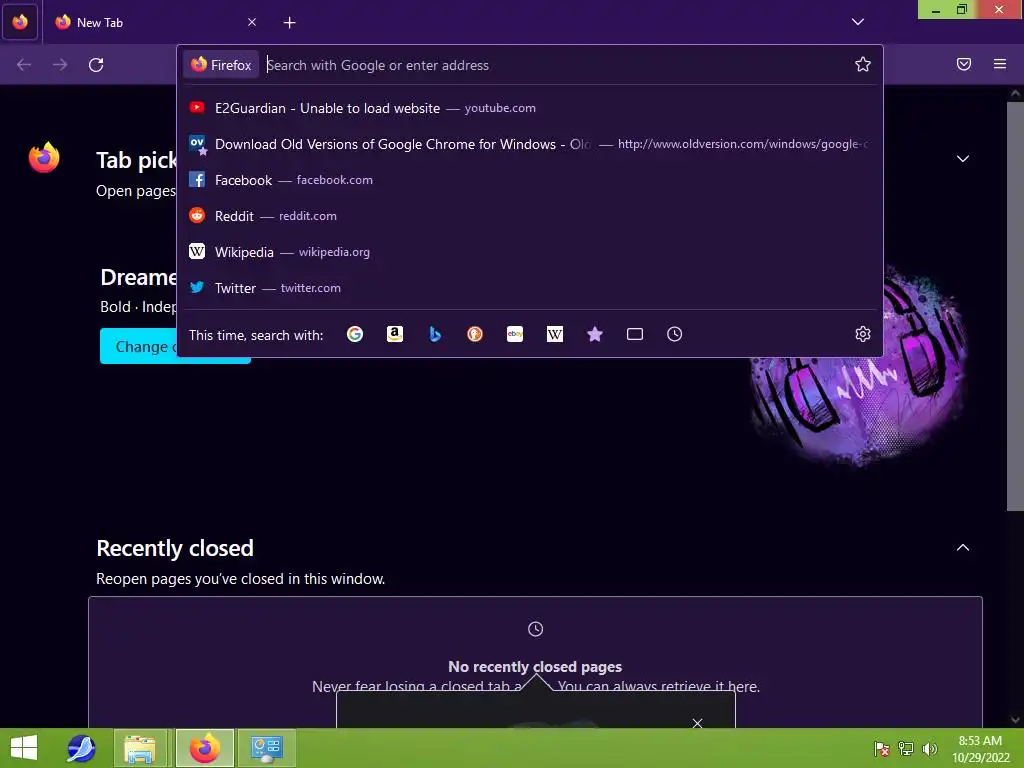Screen dimensions: 1024x768
Task: Open the Facebook suggestion
Action: pyautogui.click(x=530, y=180)
